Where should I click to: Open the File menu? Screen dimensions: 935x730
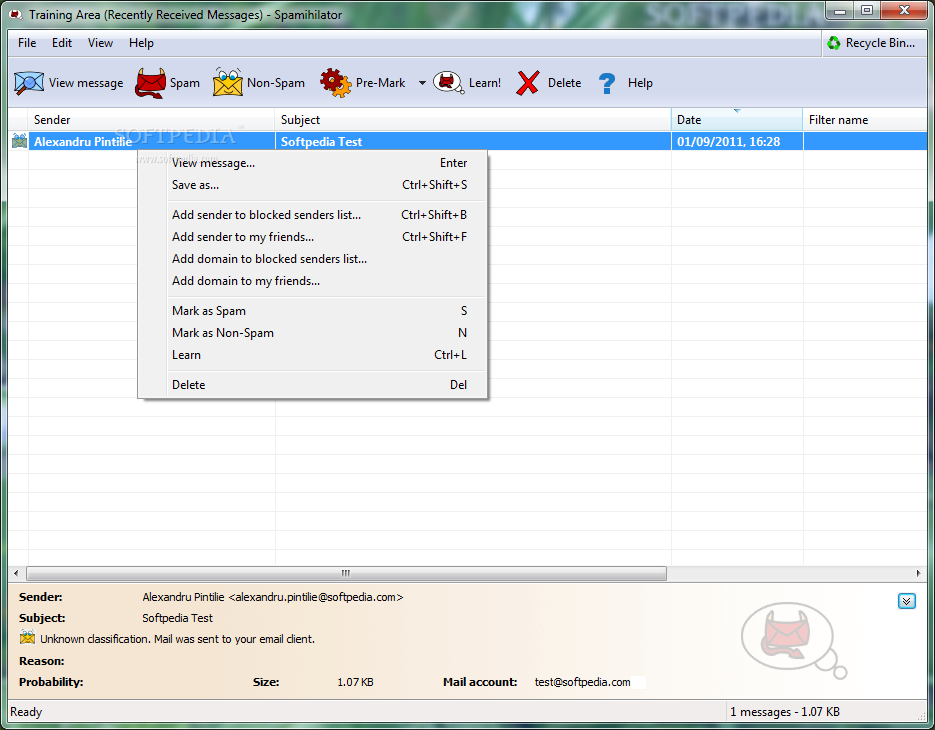point(27,43)
